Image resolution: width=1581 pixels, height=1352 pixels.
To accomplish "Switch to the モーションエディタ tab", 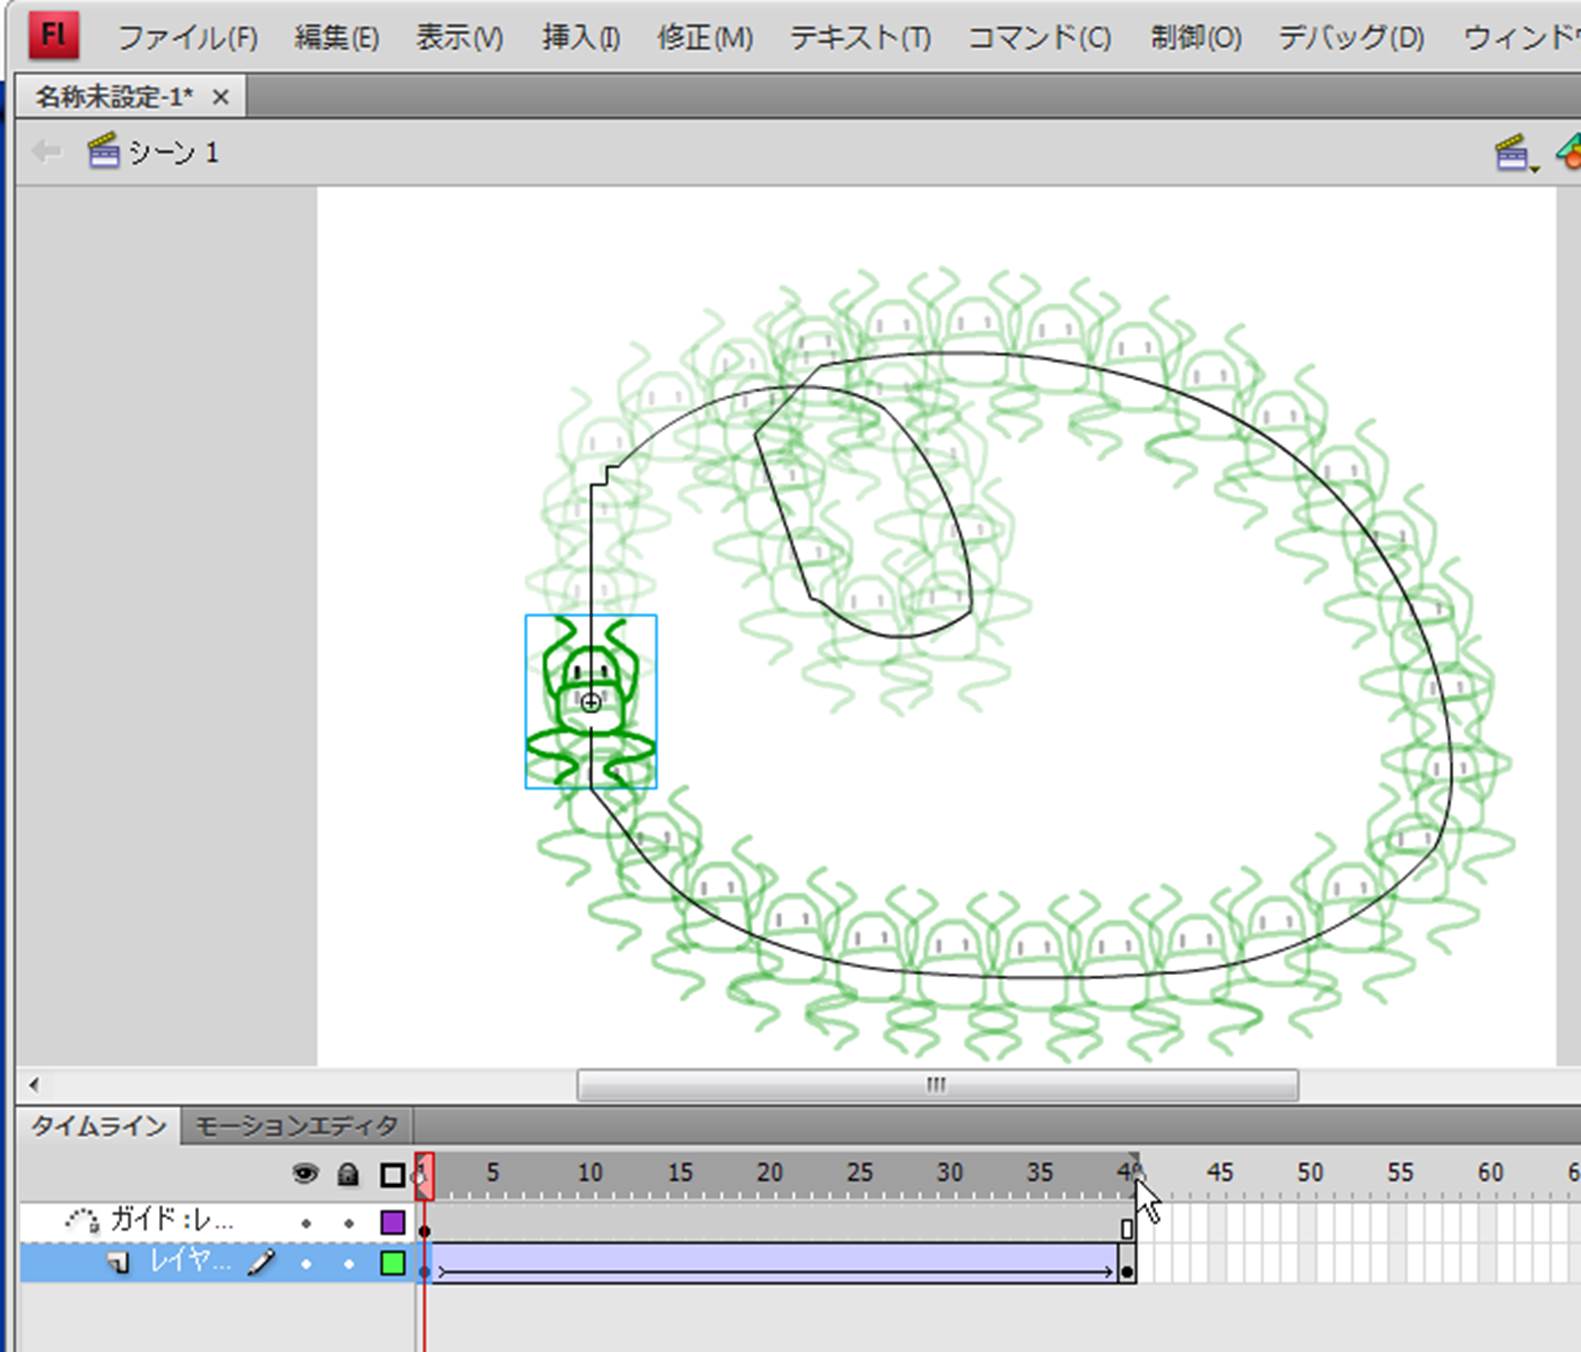I will (x=296, y=1126).
